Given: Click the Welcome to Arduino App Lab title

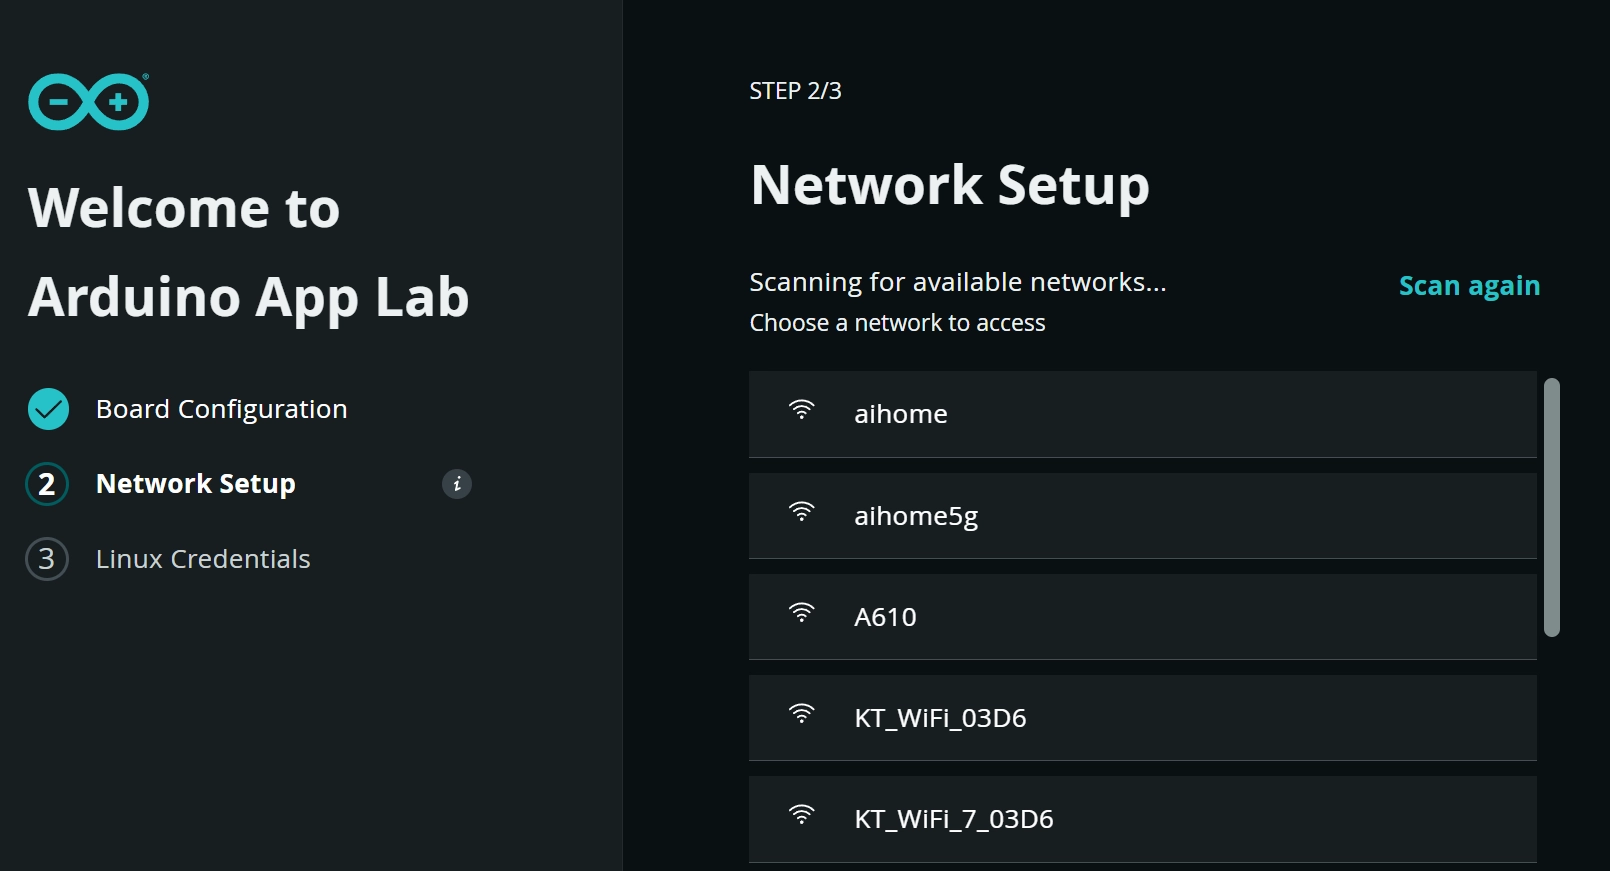Looking at the screenshot, I should 249,253.
